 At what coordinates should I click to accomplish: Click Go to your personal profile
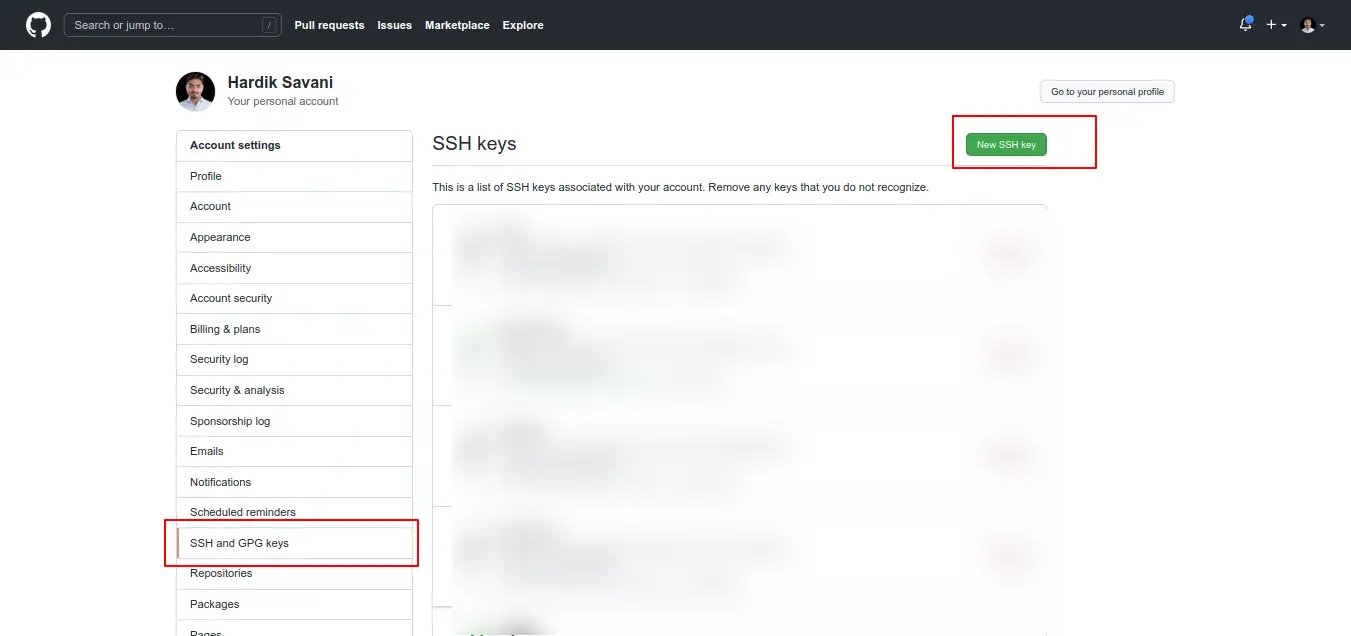coord(1107,92)
